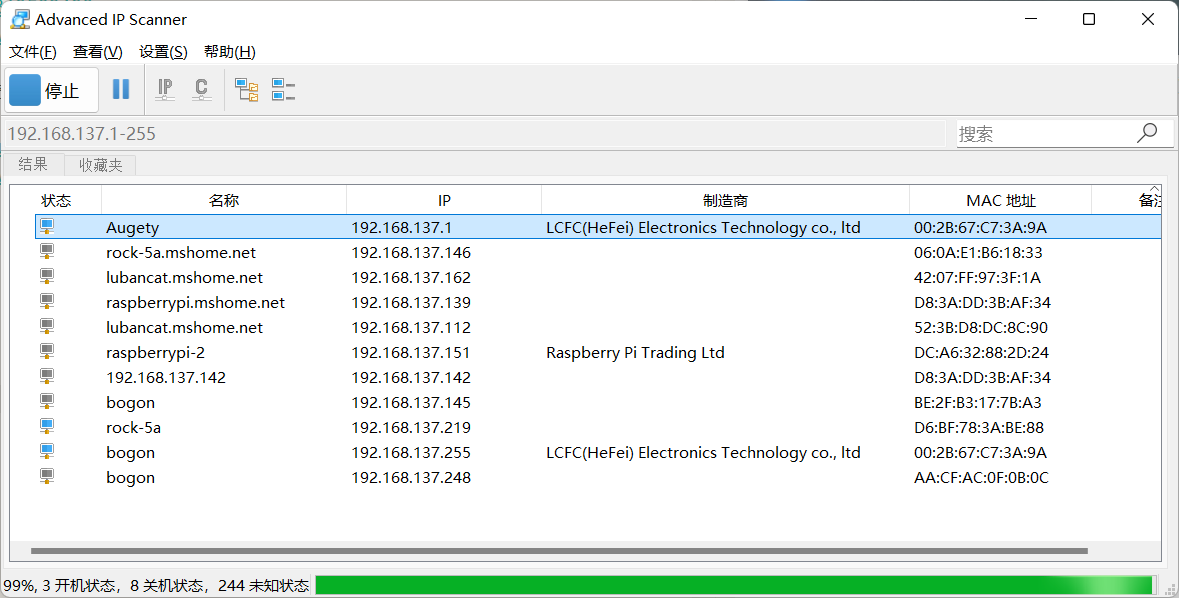The height and width of the screenshot is (598, 1179).
Task: Open the 帮助(H) menu
Action: pyautogui.click(x=229, y=52)
